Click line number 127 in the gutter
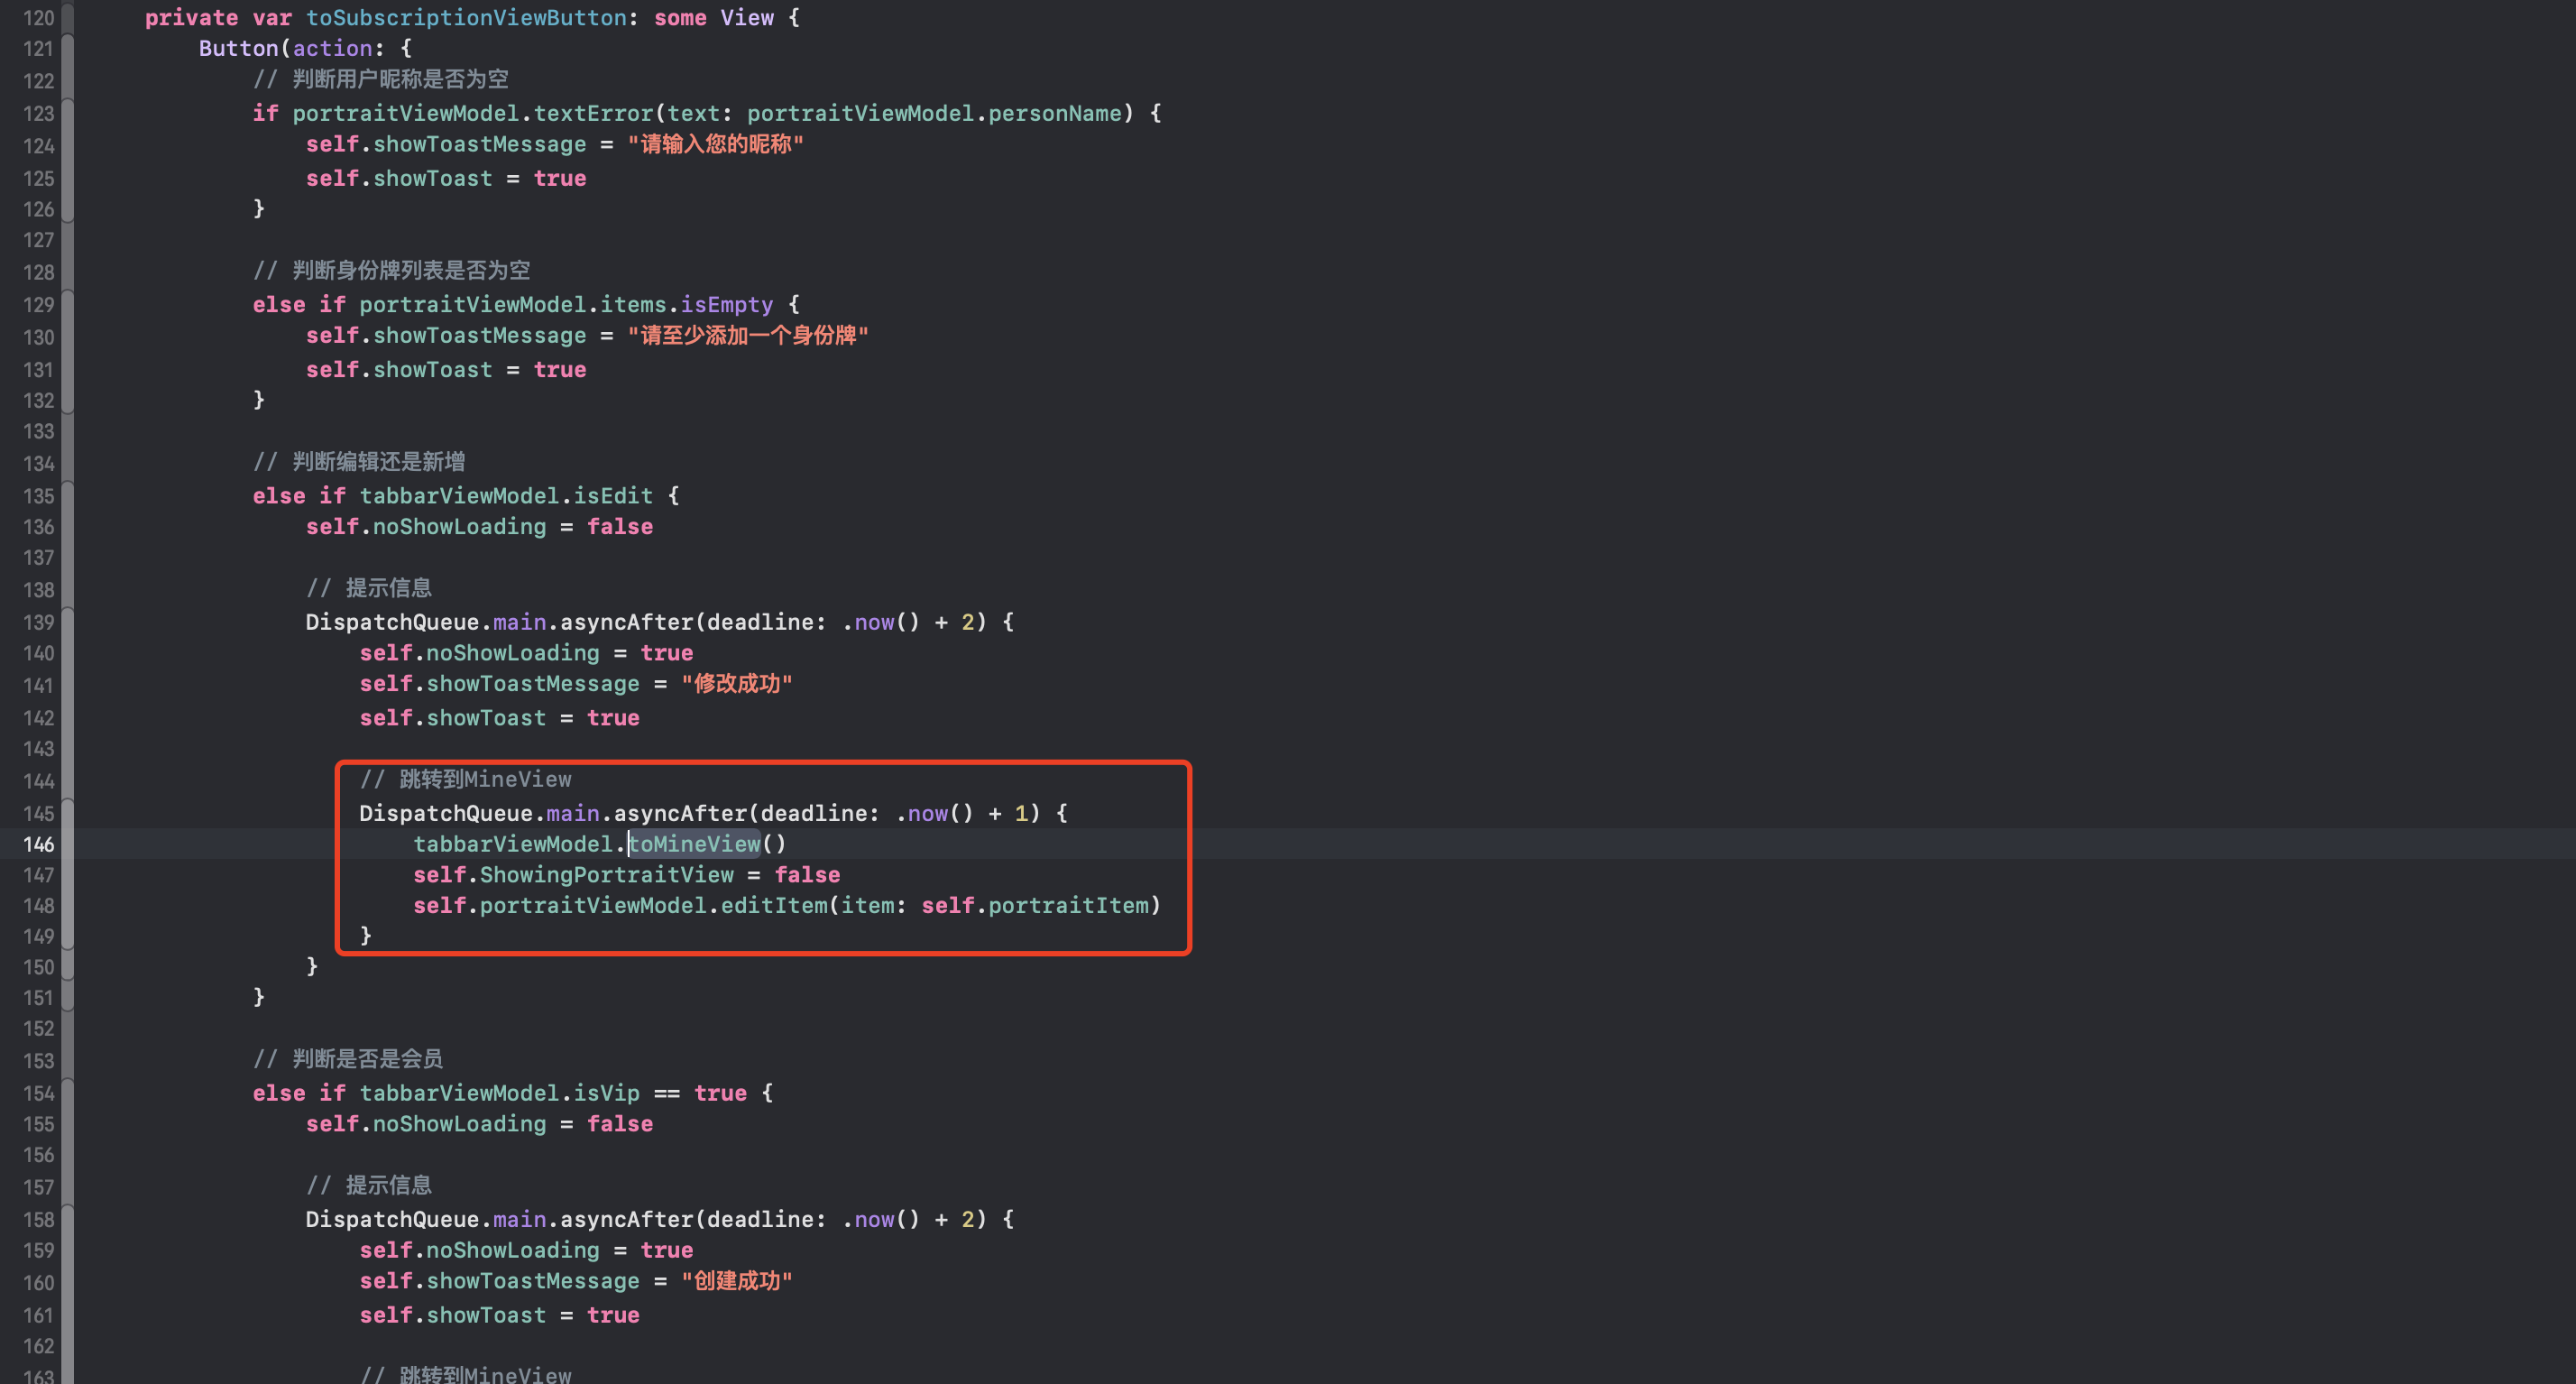 coord(39,240)
